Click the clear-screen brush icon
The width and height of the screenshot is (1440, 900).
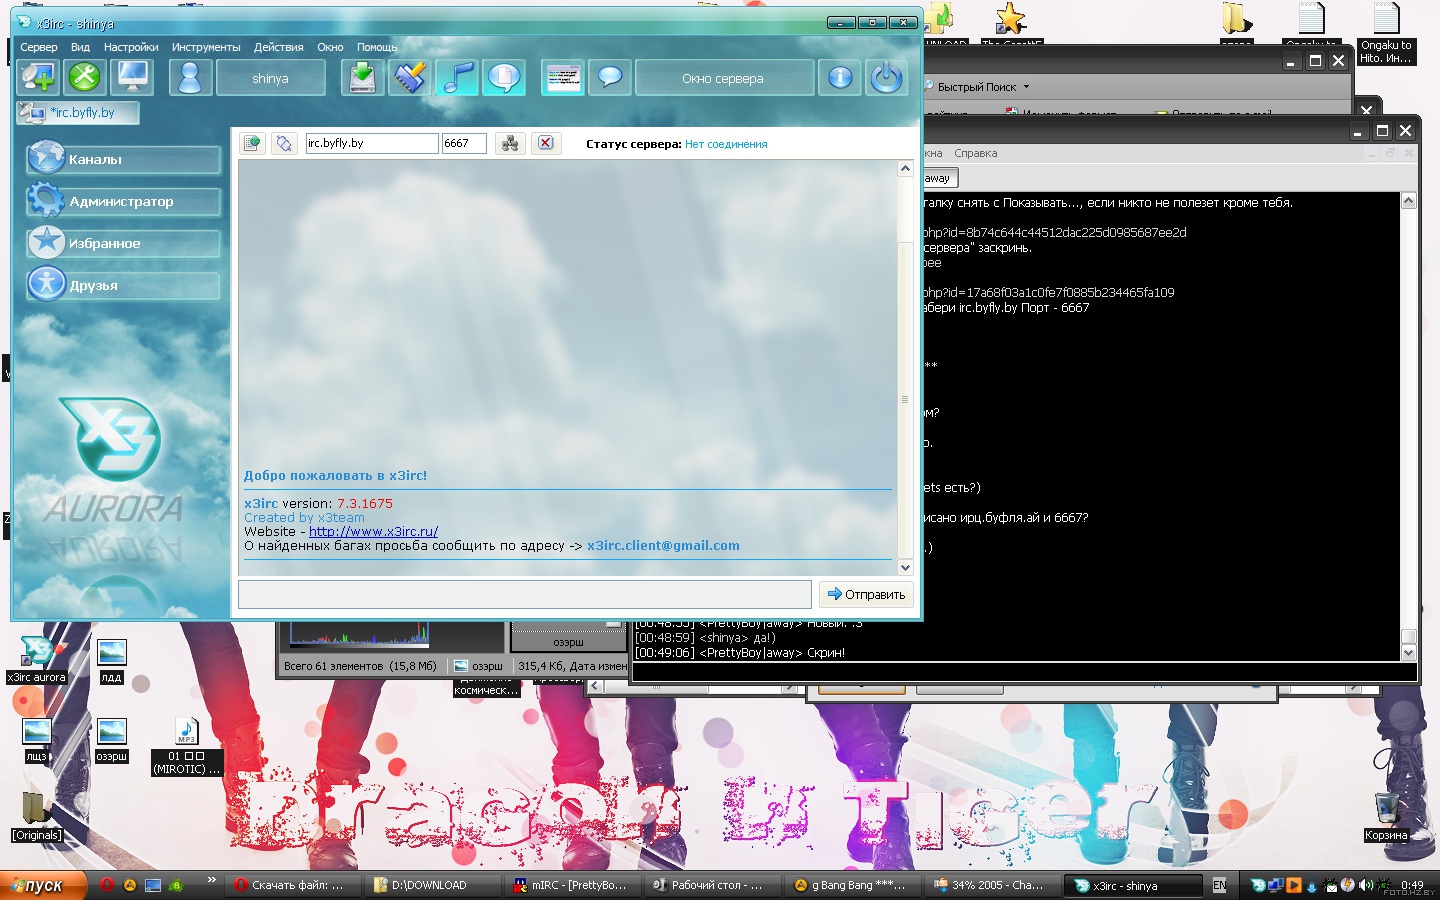click(x=409, y=77)
